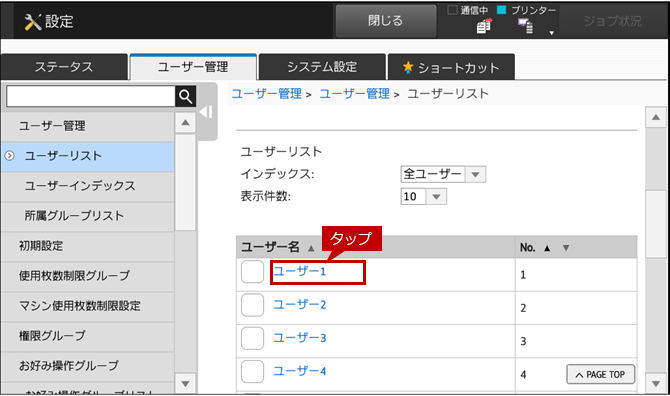Check the box for ユーザー3

(x=252, y=338)
